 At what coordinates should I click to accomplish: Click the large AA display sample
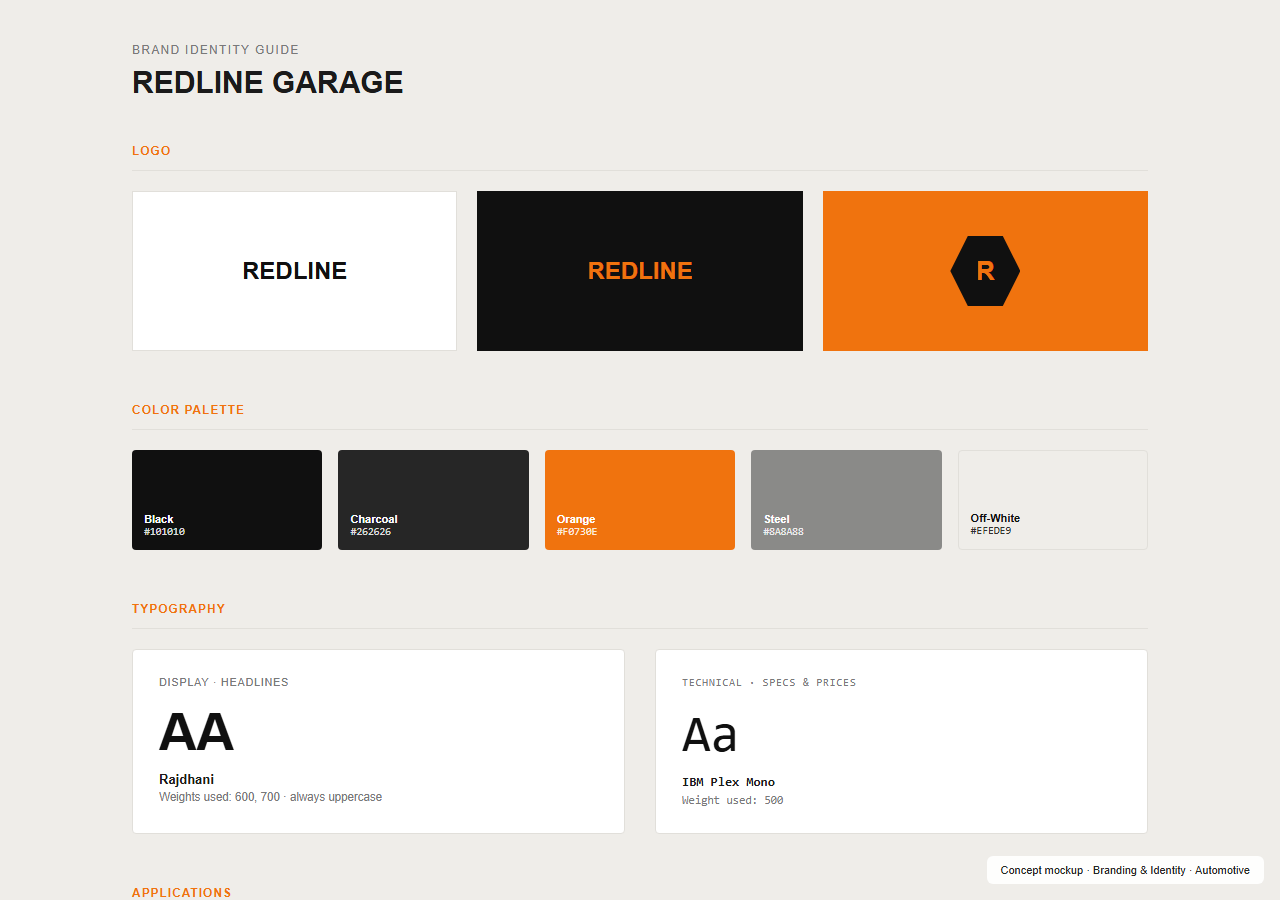(196, 732)
